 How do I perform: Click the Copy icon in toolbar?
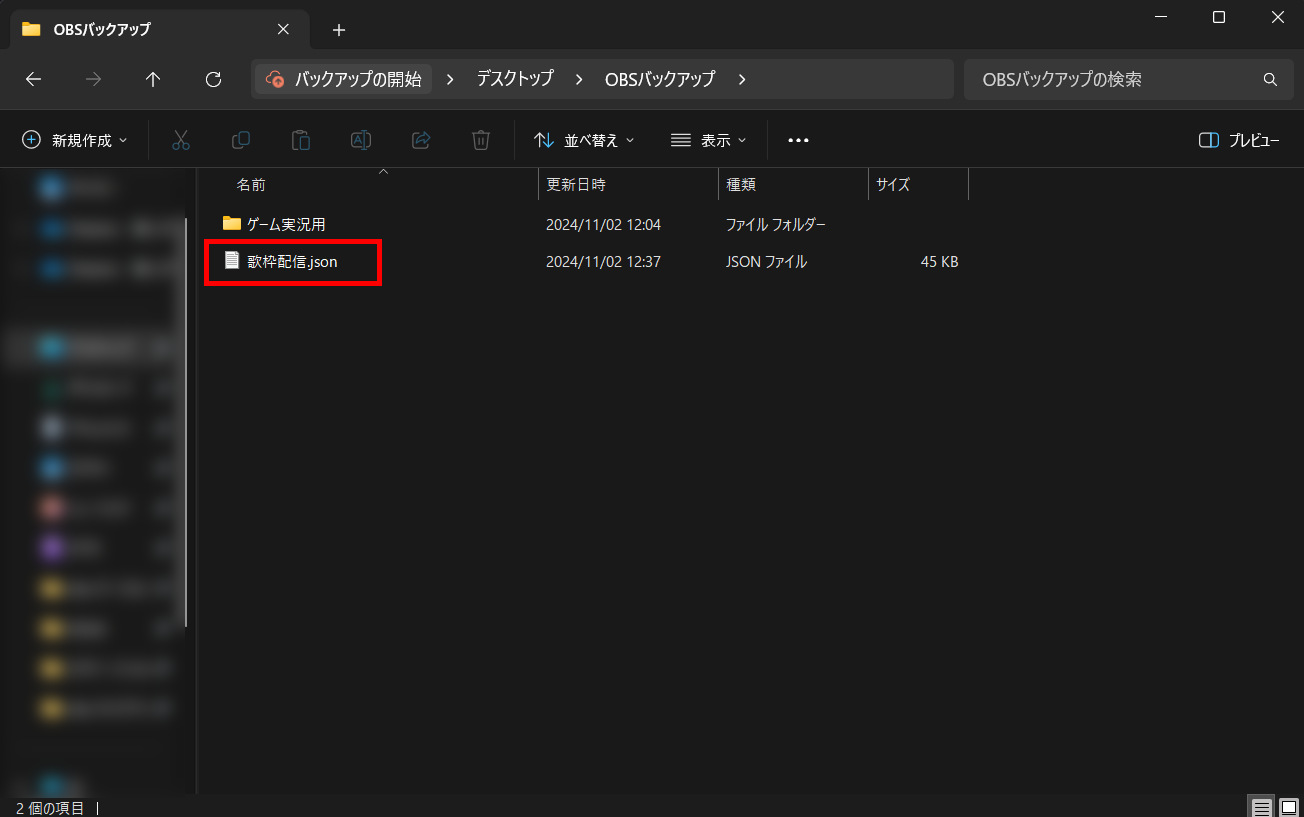241,140
